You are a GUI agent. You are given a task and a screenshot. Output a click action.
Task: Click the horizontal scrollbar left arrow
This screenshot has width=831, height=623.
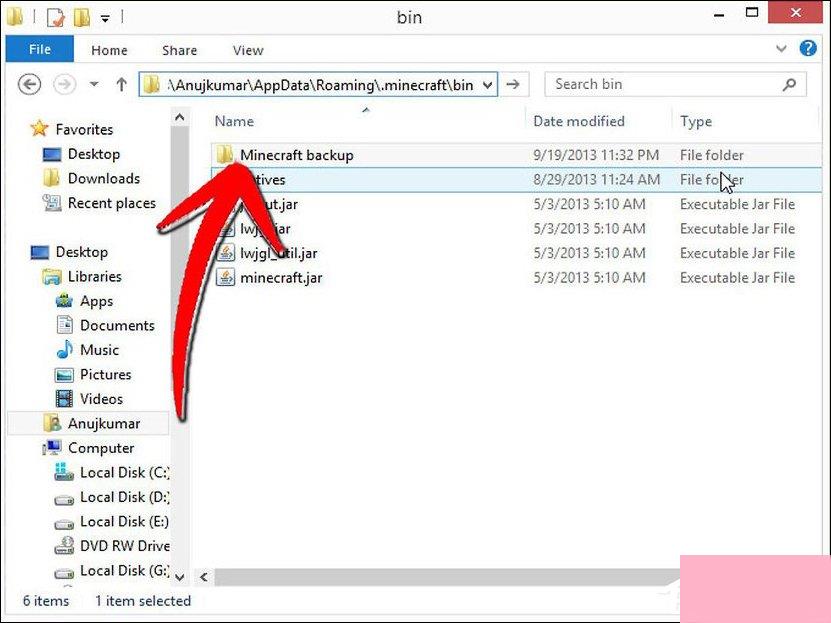tap(204, 577)
